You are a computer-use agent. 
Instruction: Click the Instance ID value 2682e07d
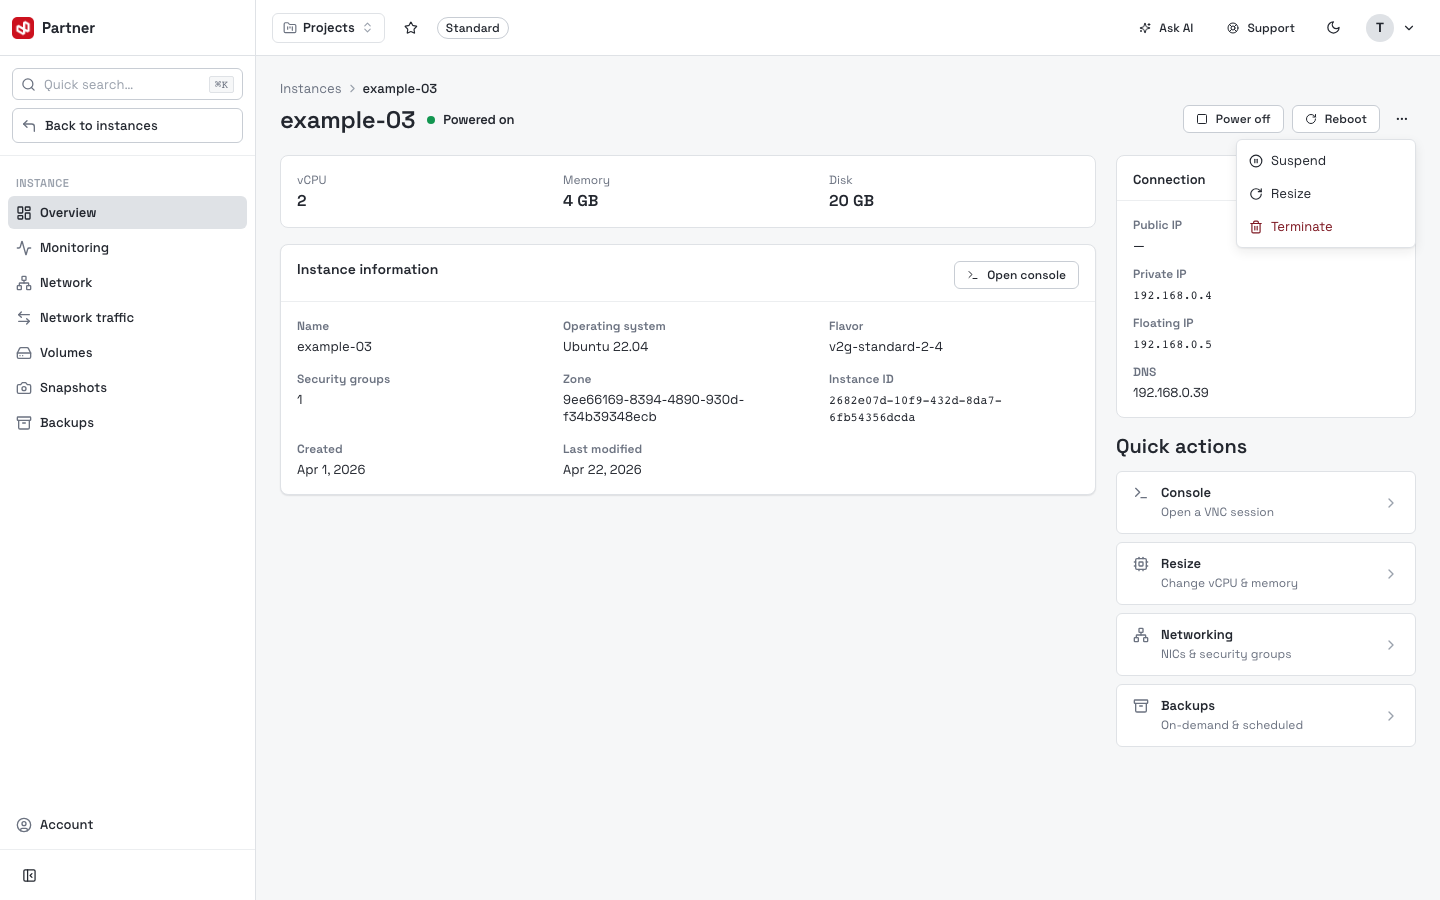(x=915, y=409)
